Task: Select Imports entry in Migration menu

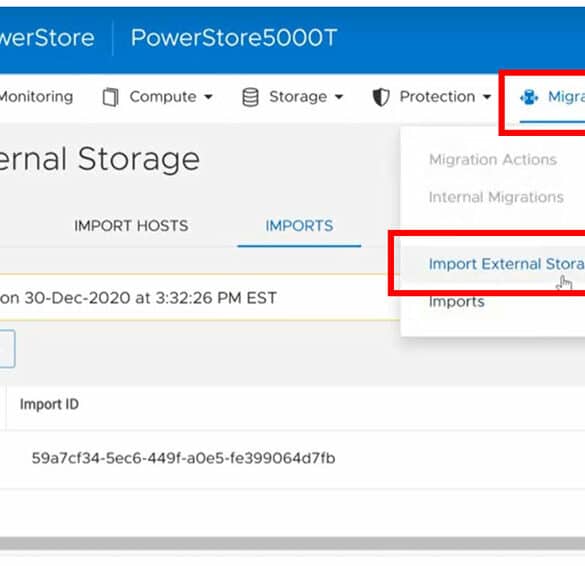Action: click(x=457, y=301)
